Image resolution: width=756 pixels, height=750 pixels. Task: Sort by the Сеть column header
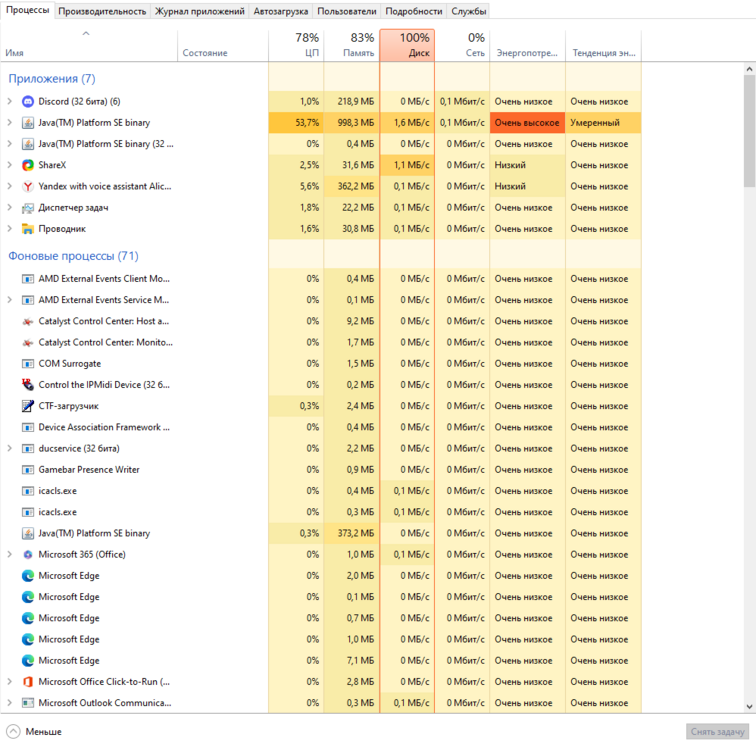coord(462,45)
